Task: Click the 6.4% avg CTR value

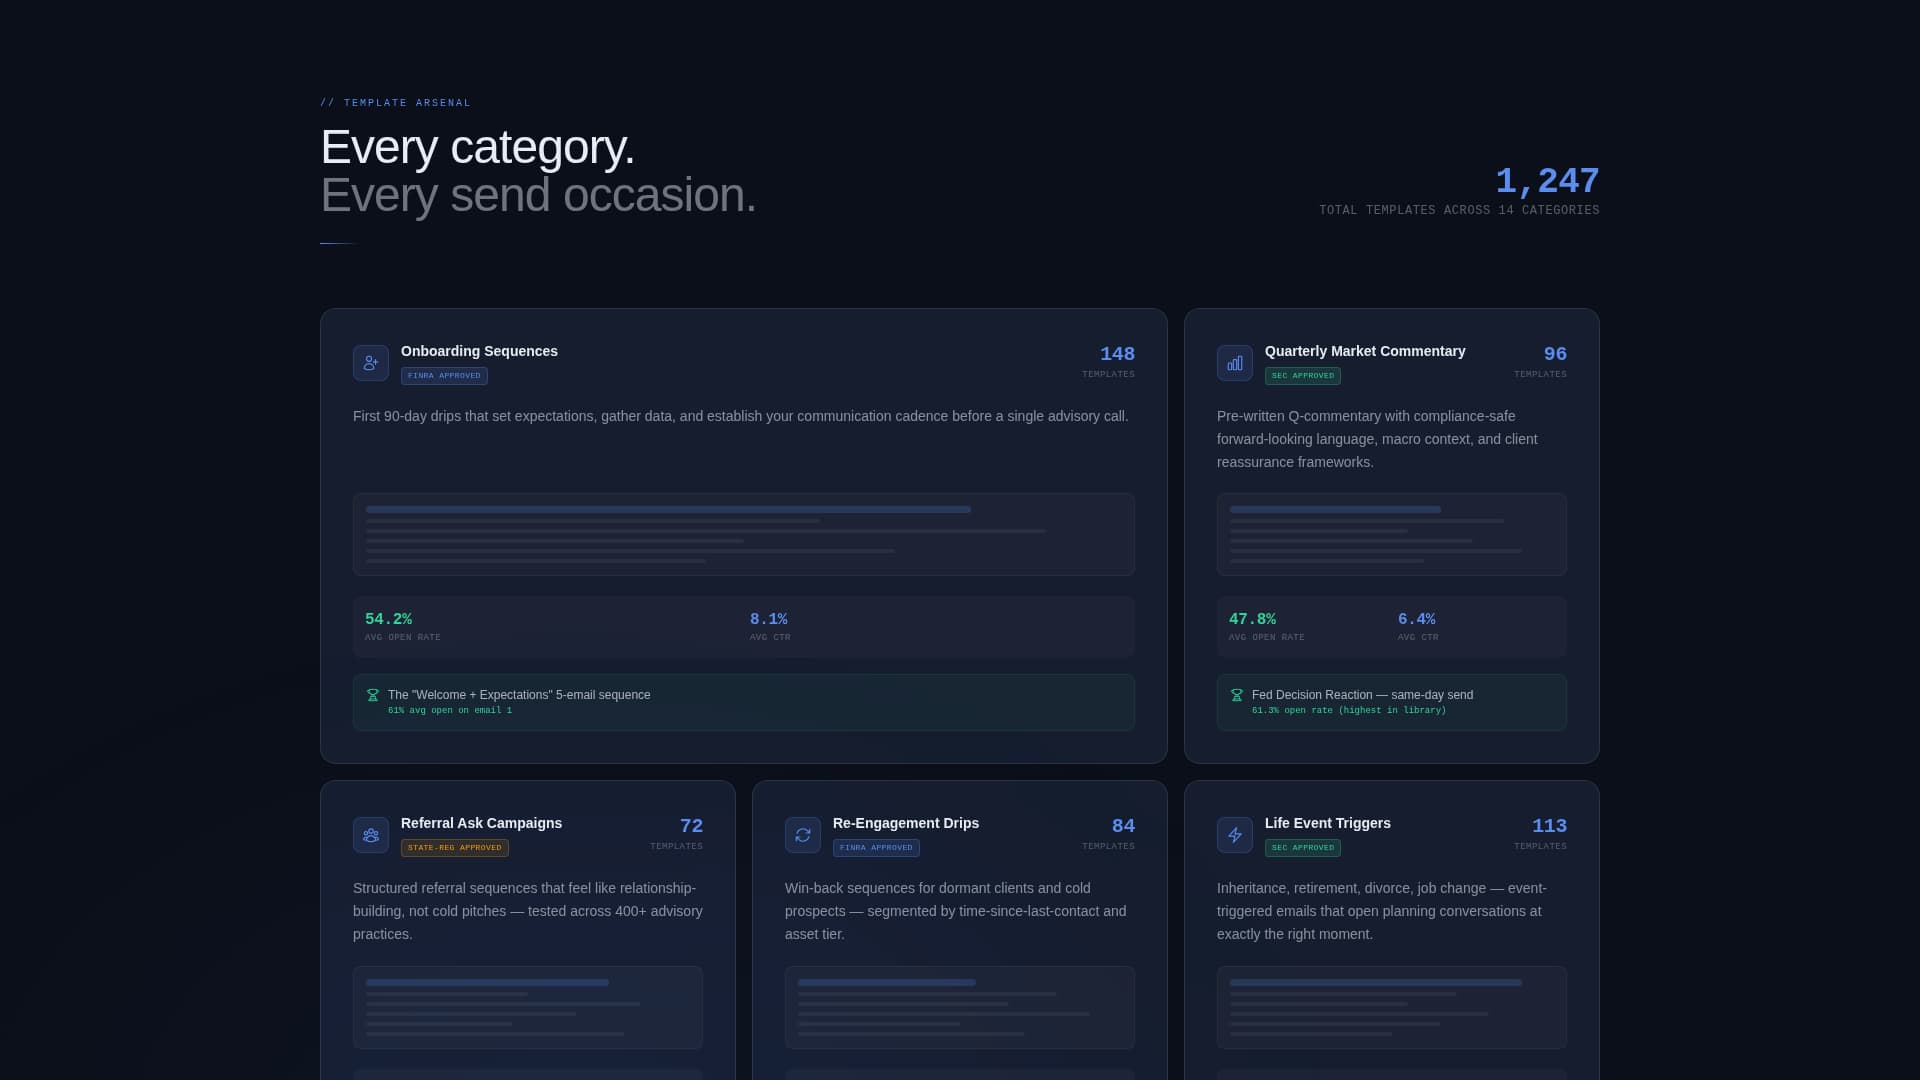Action: [x=1416, y=619]
